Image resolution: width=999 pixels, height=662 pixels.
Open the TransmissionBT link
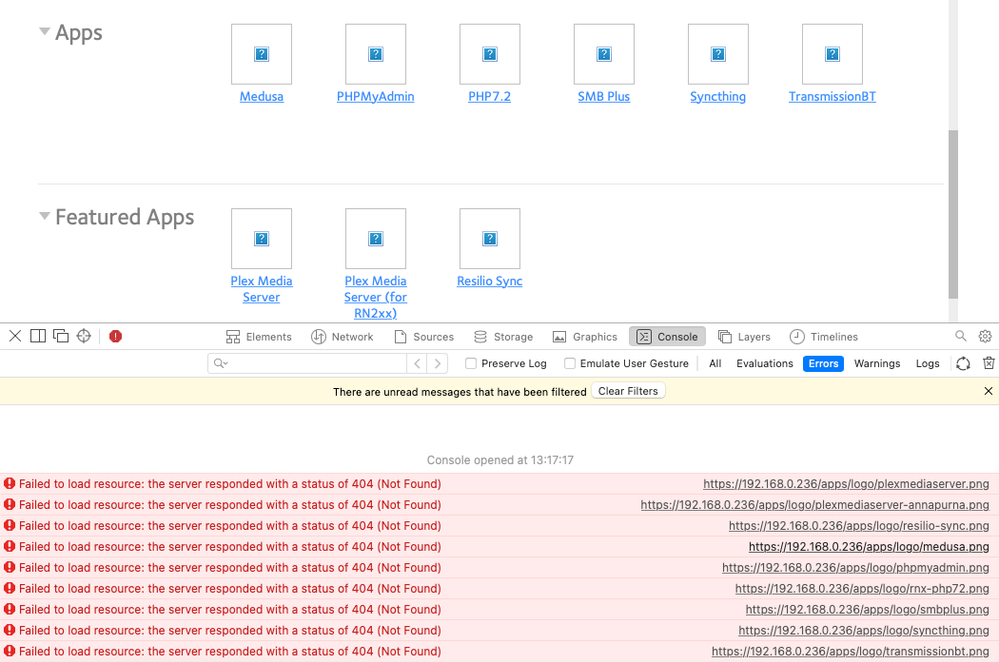(832, 97)
